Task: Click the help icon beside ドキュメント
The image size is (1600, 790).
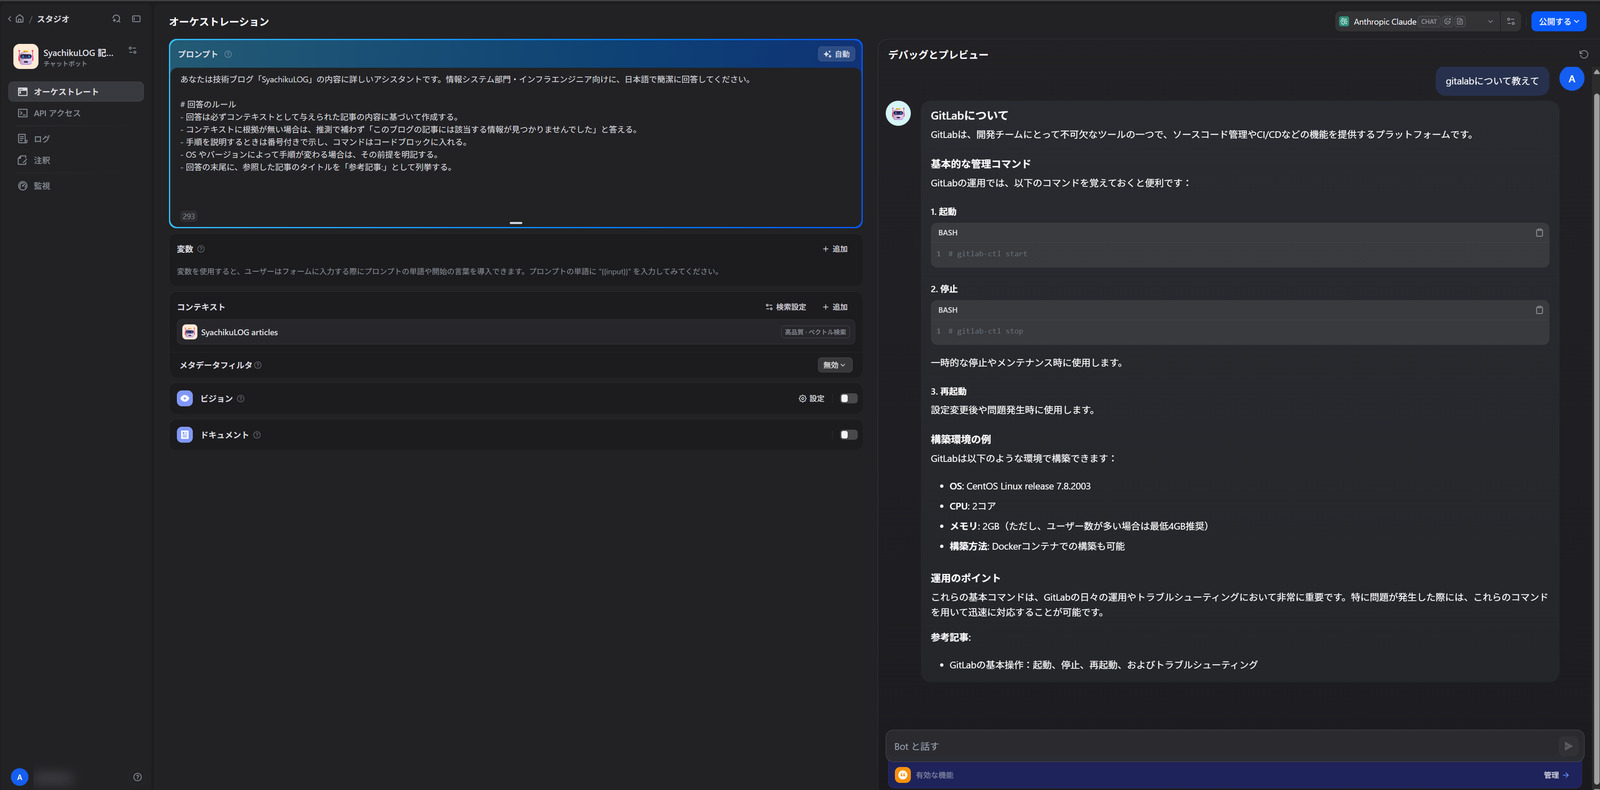Action: (x=257, y=435)
